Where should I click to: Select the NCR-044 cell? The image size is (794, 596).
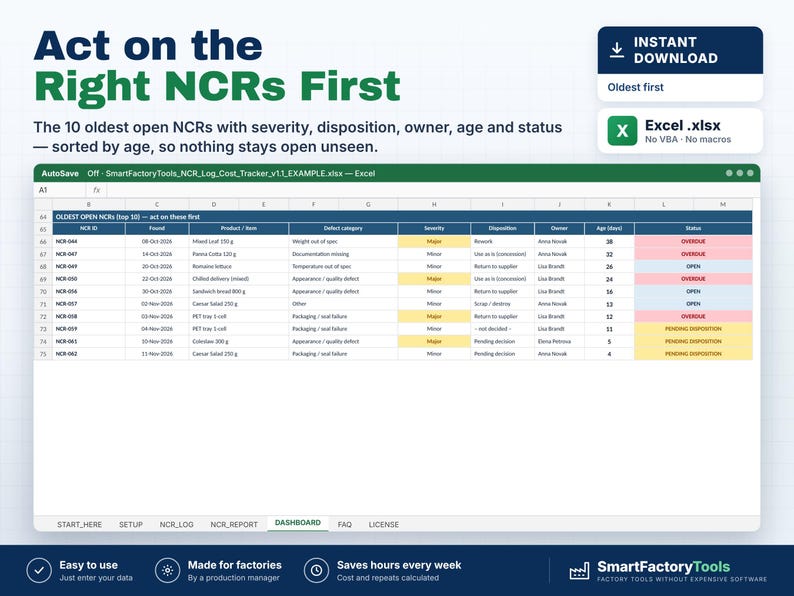pos(89,242)
